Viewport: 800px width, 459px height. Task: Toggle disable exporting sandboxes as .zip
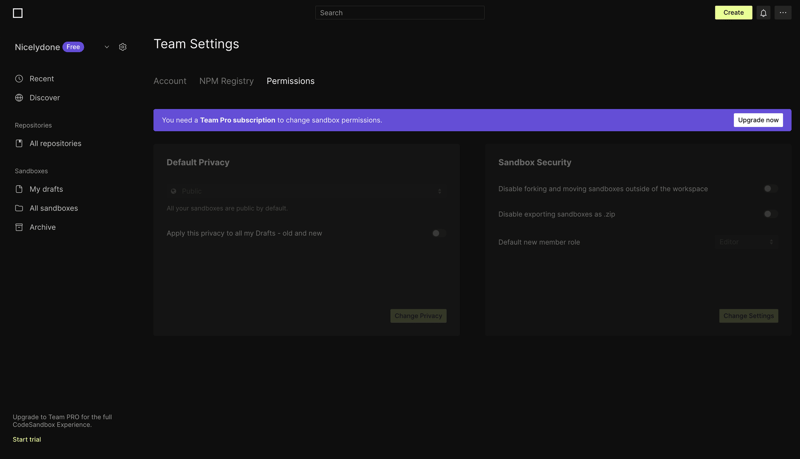(x=770, y=214)
